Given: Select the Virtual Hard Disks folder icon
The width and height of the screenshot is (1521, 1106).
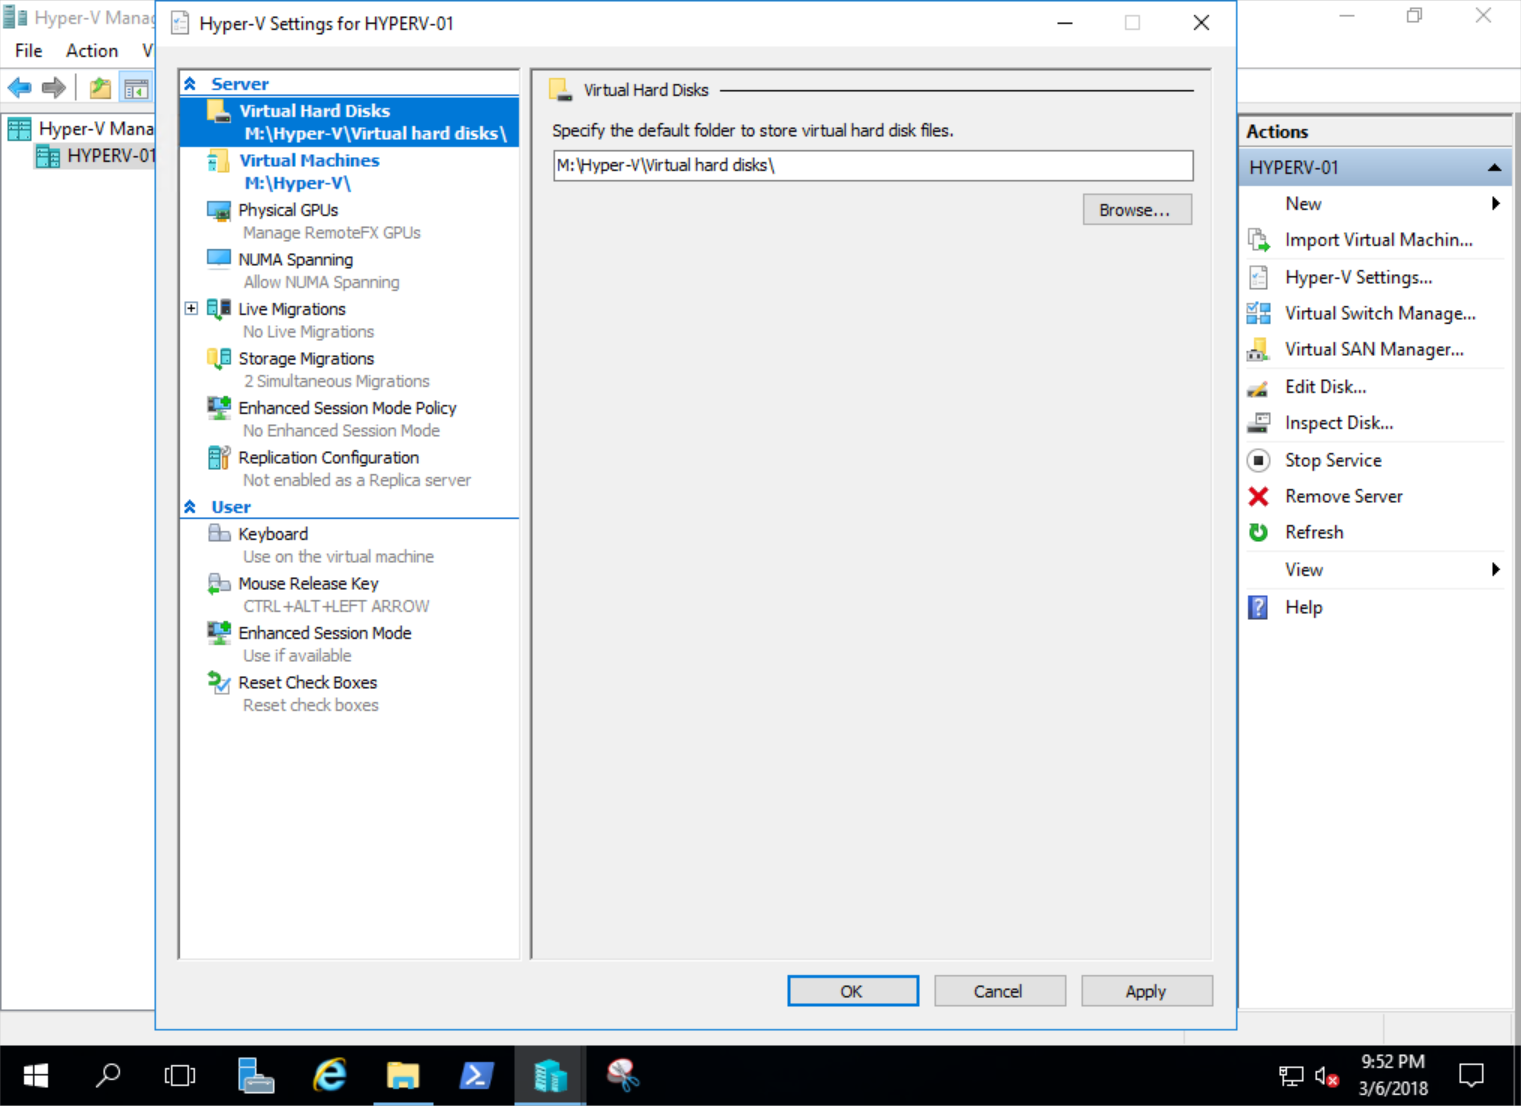Looking at the screenshot, I should click(x=218, y=111).
